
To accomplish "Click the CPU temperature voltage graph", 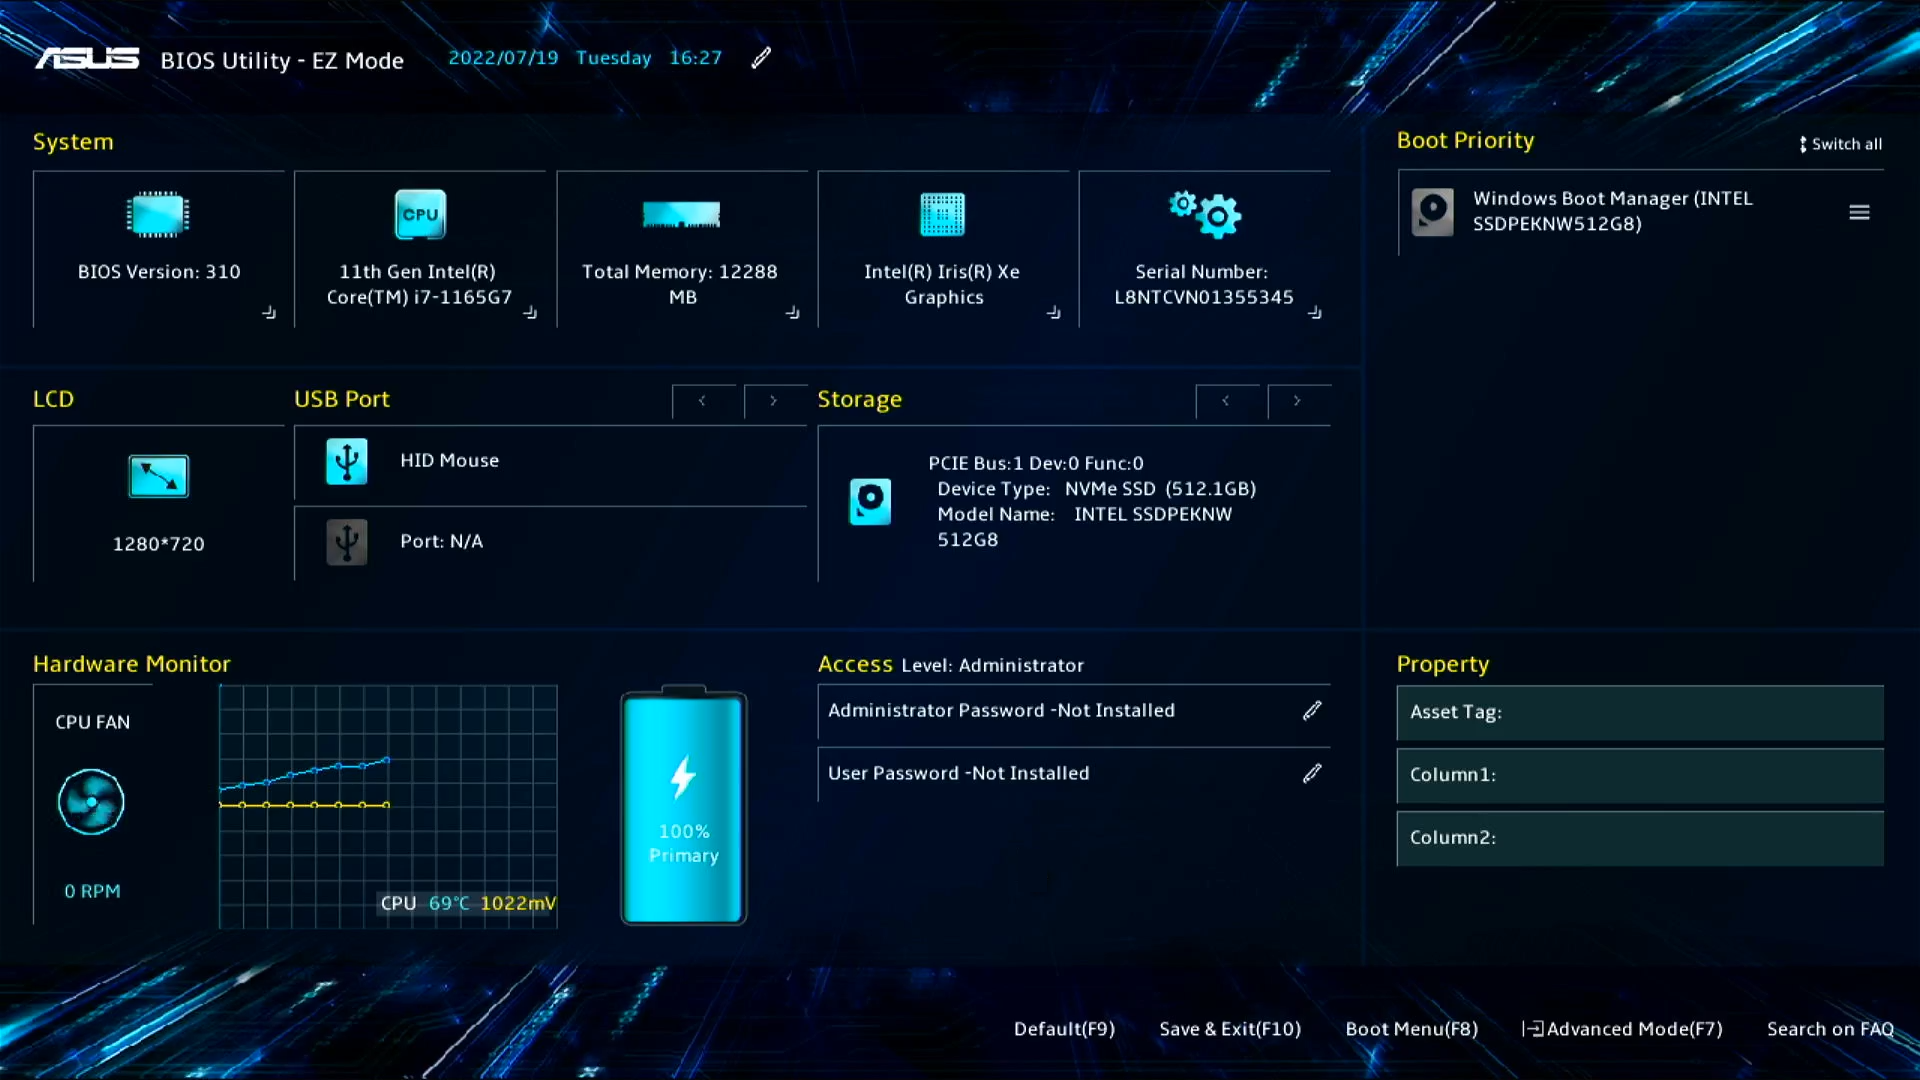I will coord(388,806).
